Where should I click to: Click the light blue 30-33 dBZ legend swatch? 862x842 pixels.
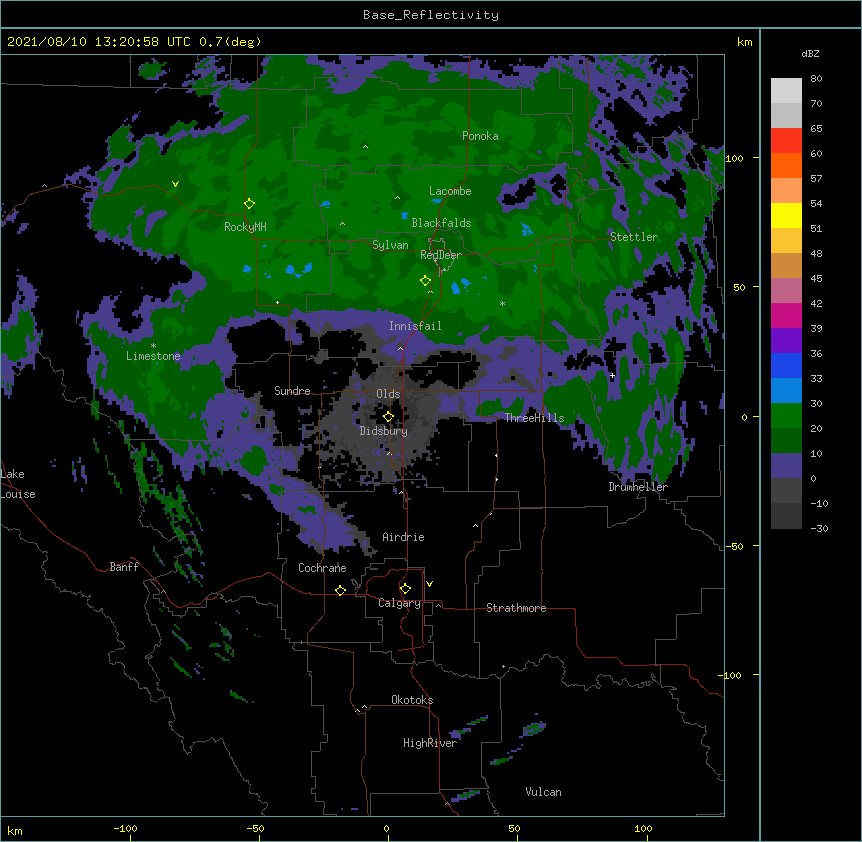786,391
